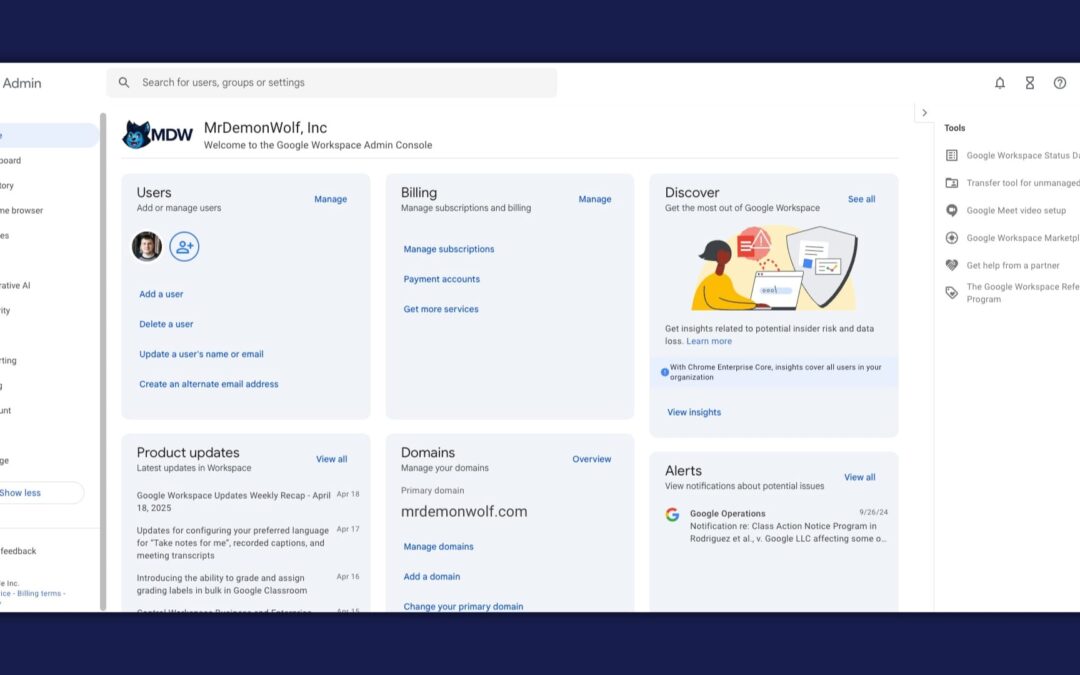Click Billing terms in sidebar footer
The width and height of the screenshot is (1080, 675).
tap(39, 594)
